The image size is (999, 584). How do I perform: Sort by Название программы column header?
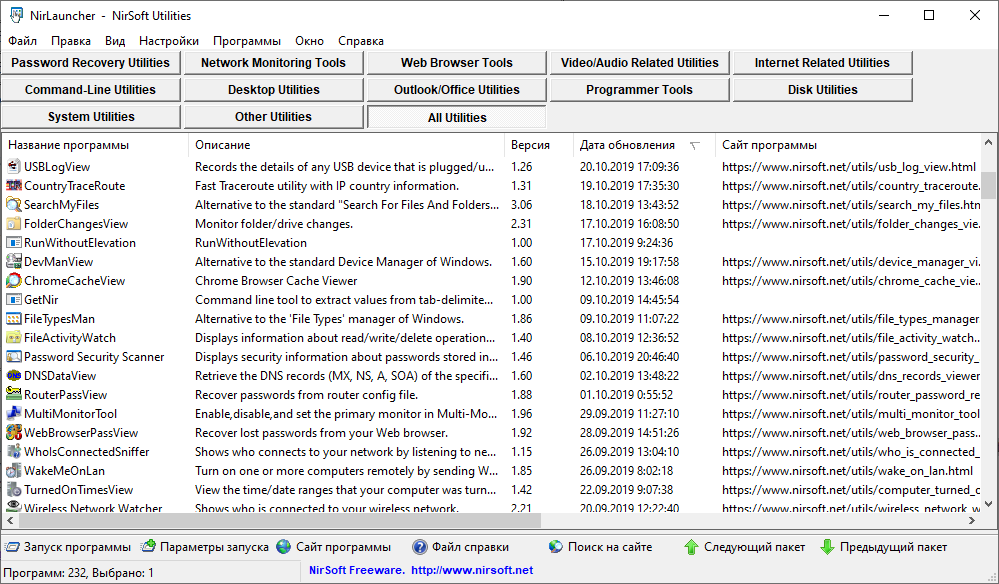[x=95, y=145]
